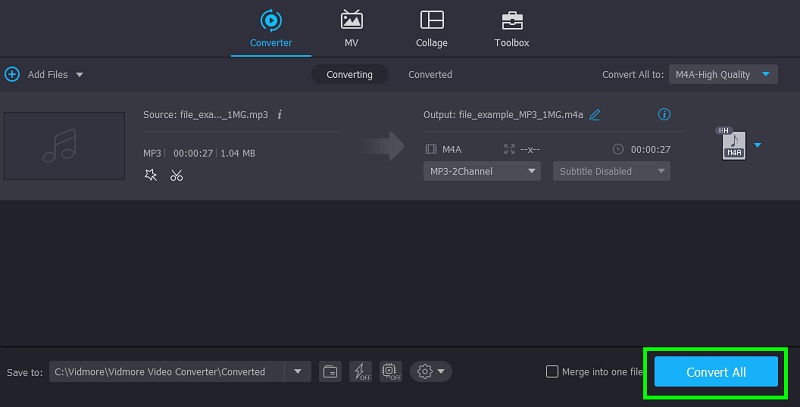Click the blue output info icon
The width and height of the screenshot is (800, 407).
pos(664,115)
